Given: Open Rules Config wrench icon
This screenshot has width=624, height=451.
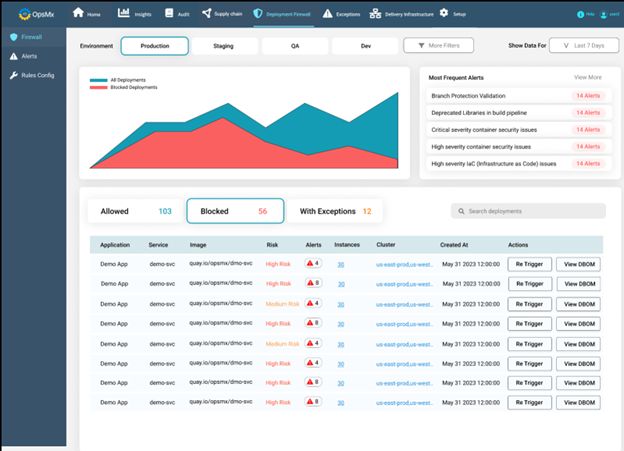Looking at the screenshot, I should pos(14,75).
